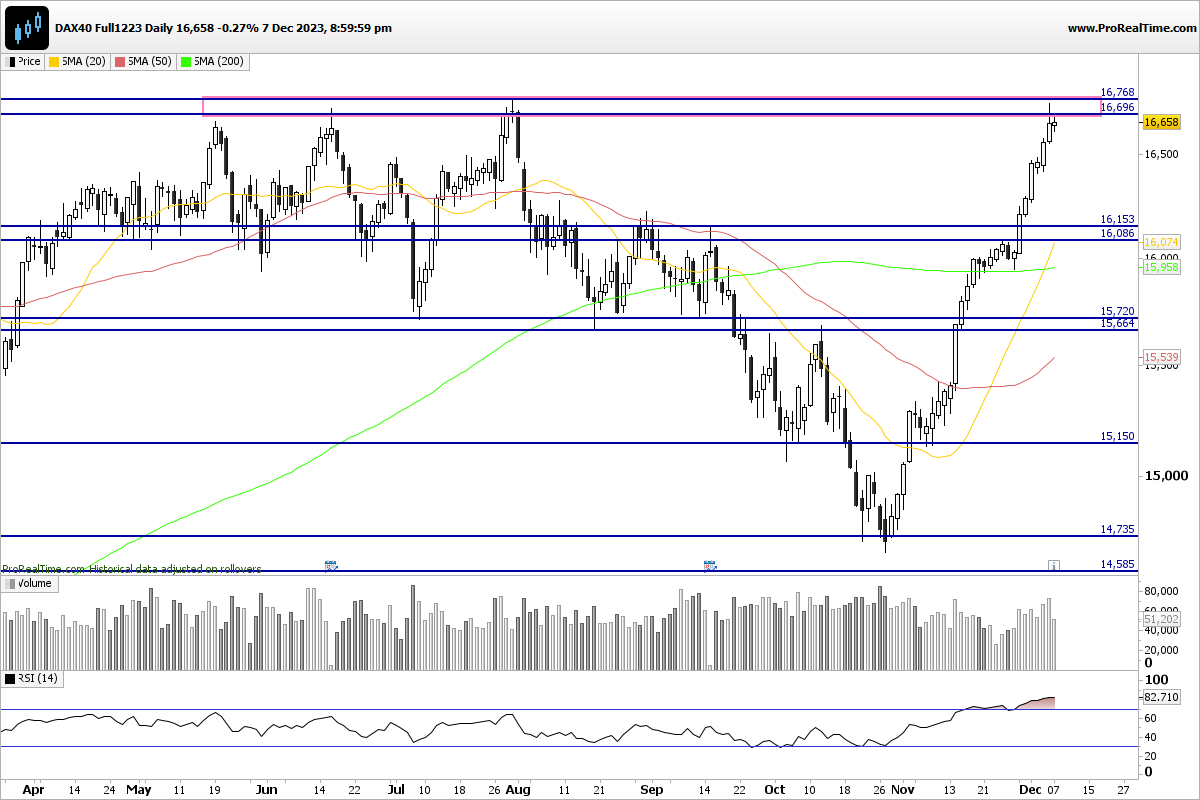Image resolution: width=1200 pixels, height=800 pixels.
Task: Click the red 15,539 SMA value tag
Action: point(1161,357)
